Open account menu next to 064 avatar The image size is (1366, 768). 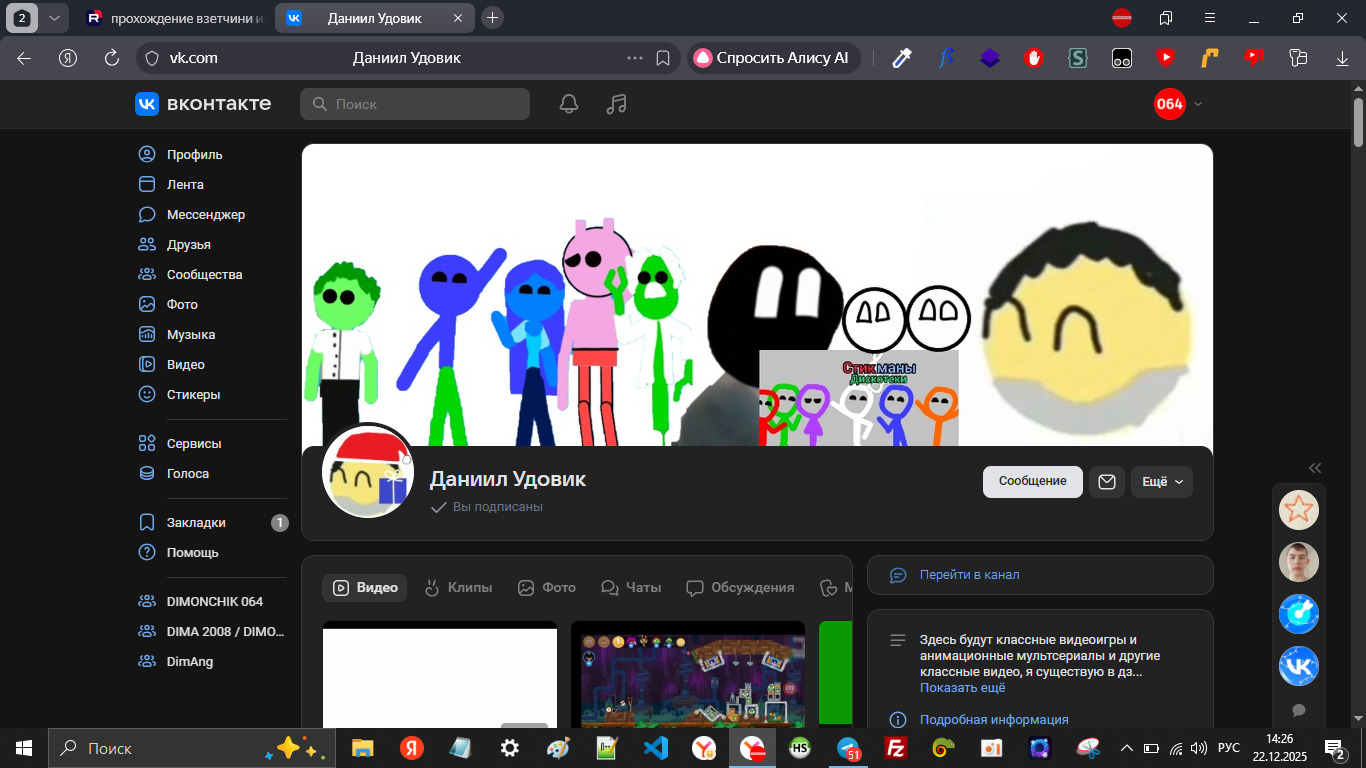1198,104
